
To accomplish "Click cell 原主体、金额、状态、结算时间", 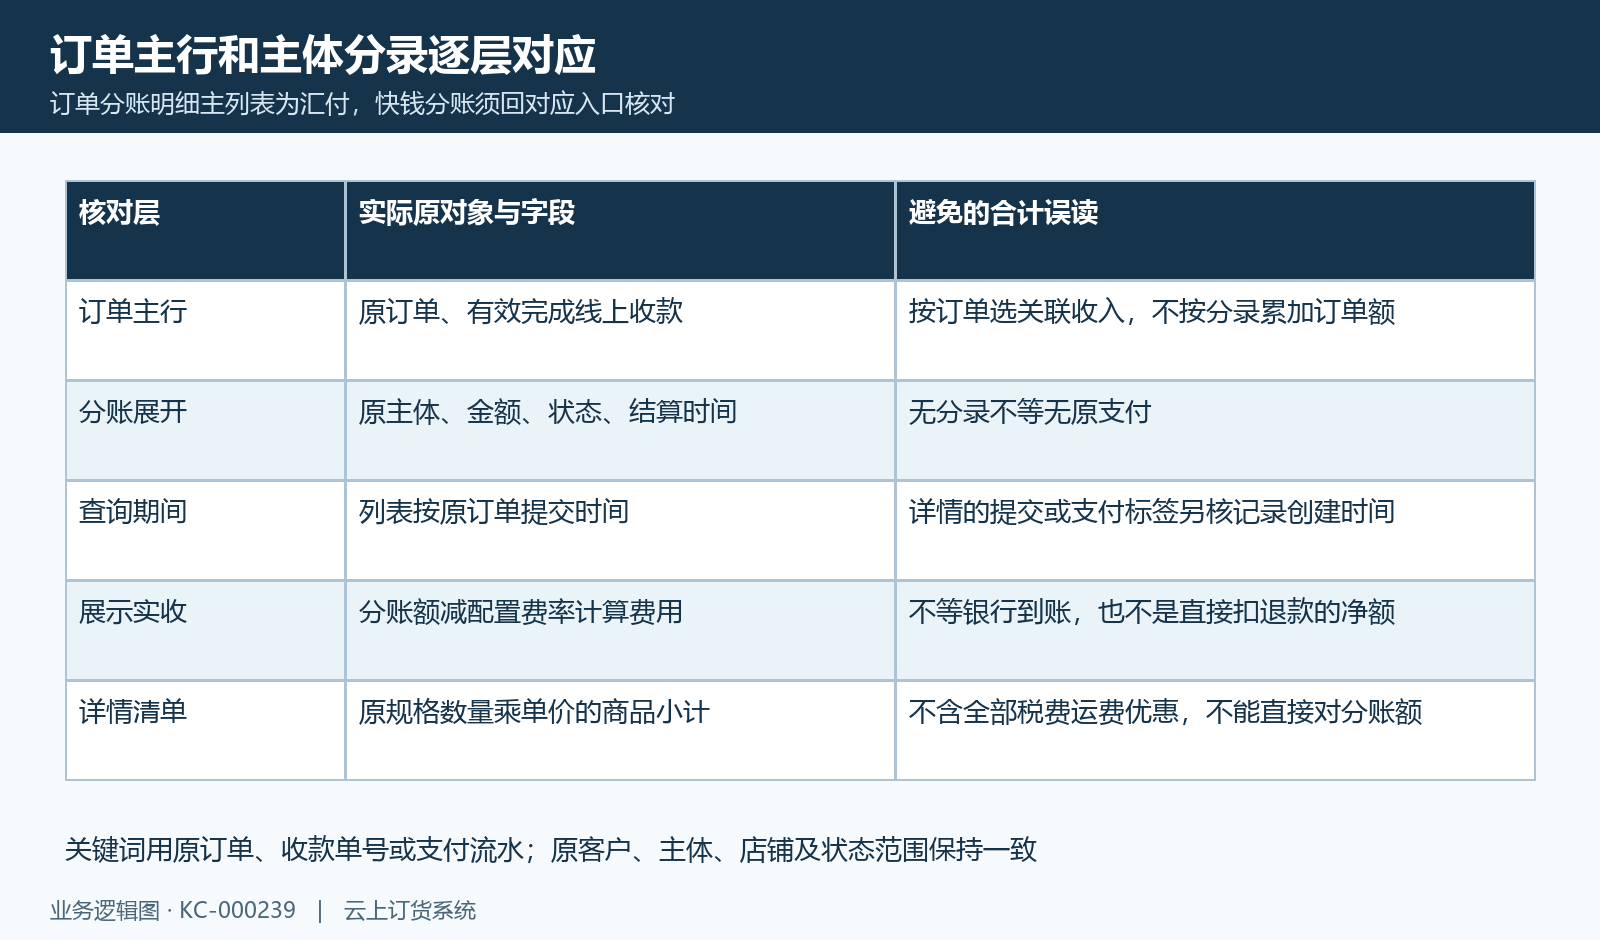I will [620, 431].
